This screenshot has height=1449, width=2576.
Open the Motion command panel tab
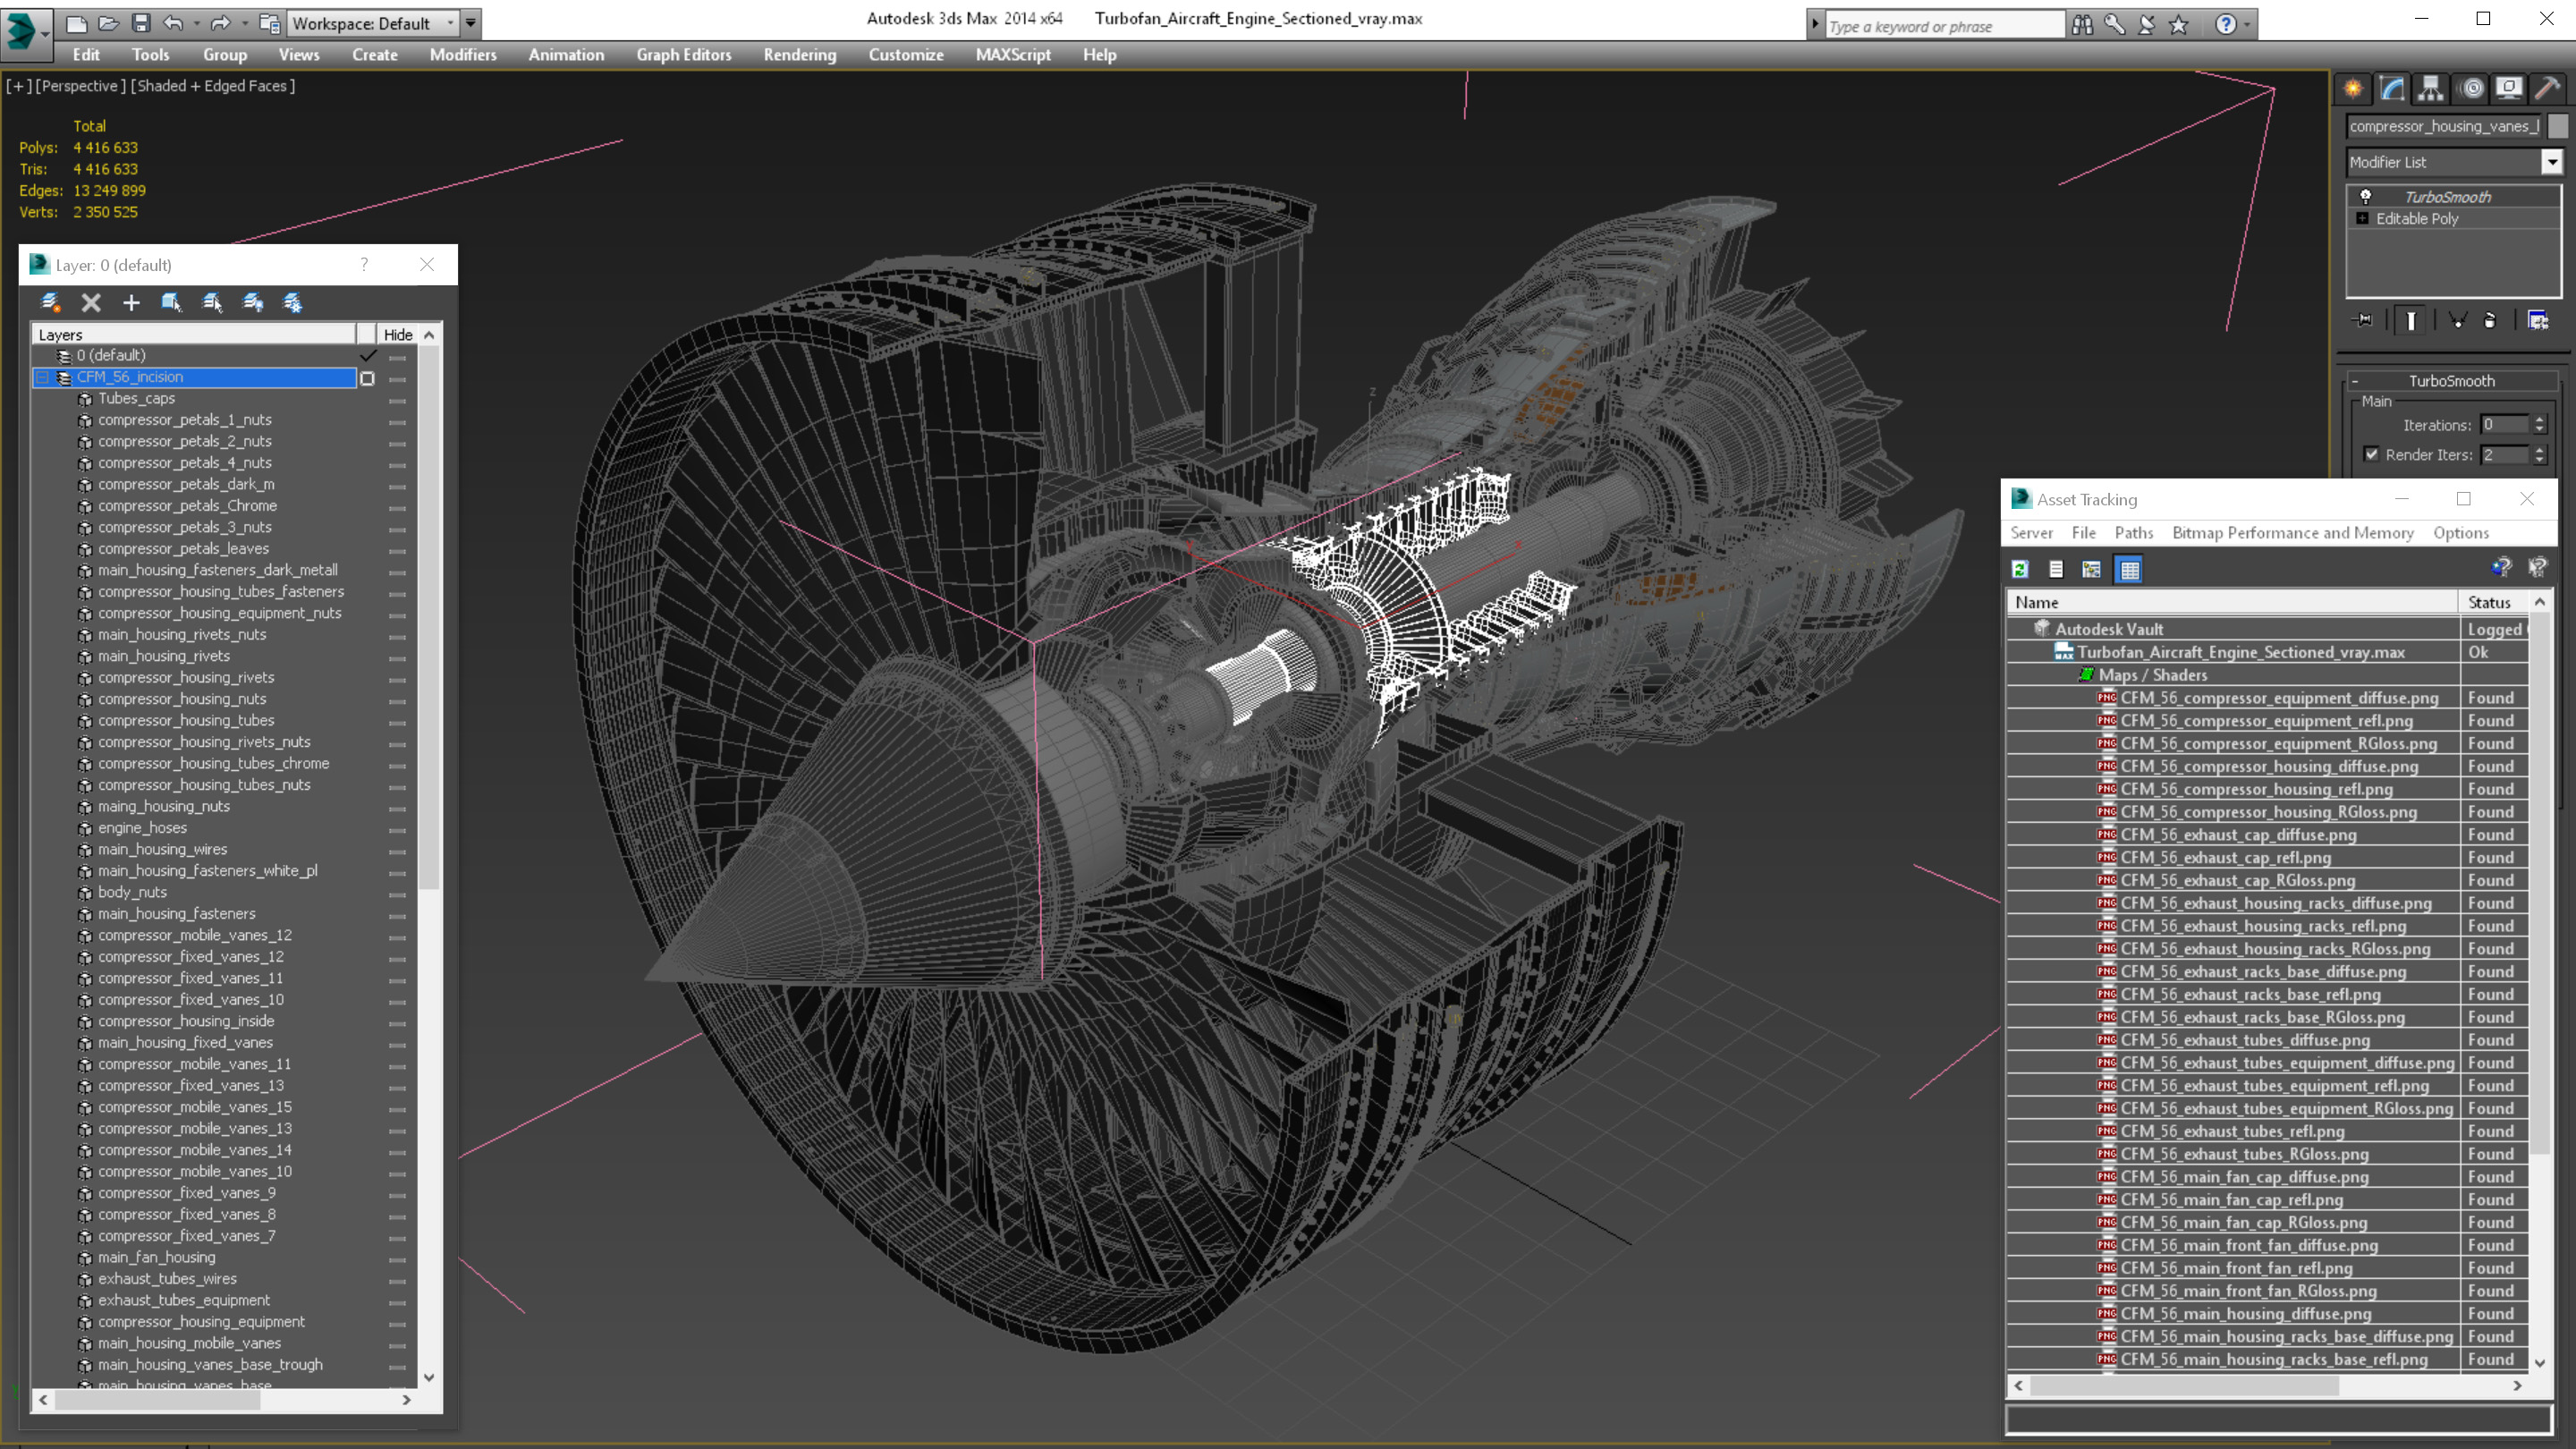click(x=2471, y=89)
